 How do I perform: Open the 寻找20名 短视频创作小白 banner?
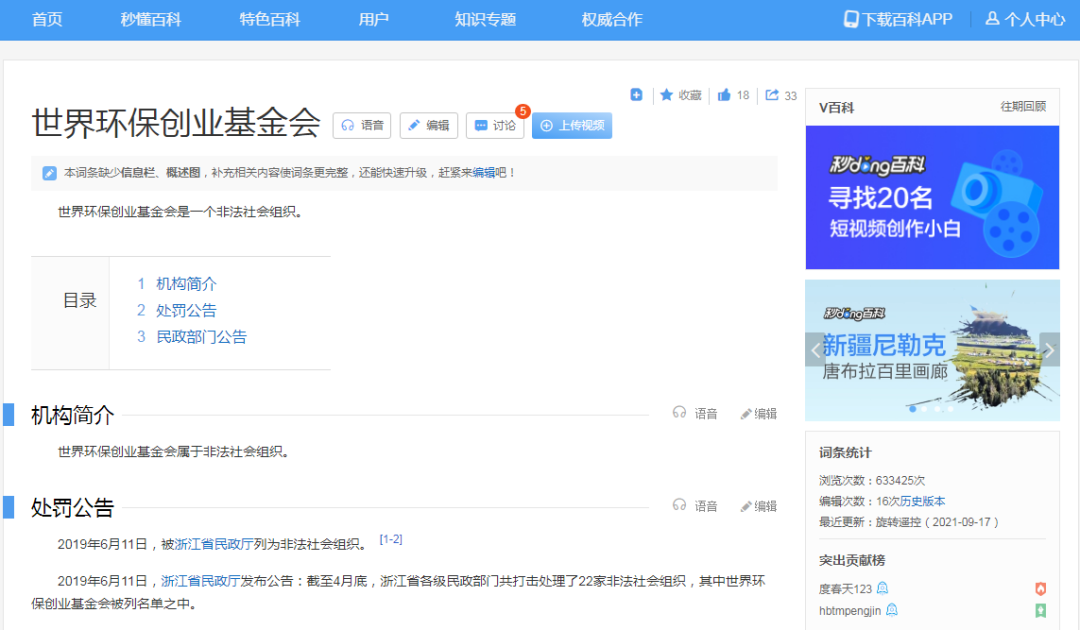coord(932,197)
